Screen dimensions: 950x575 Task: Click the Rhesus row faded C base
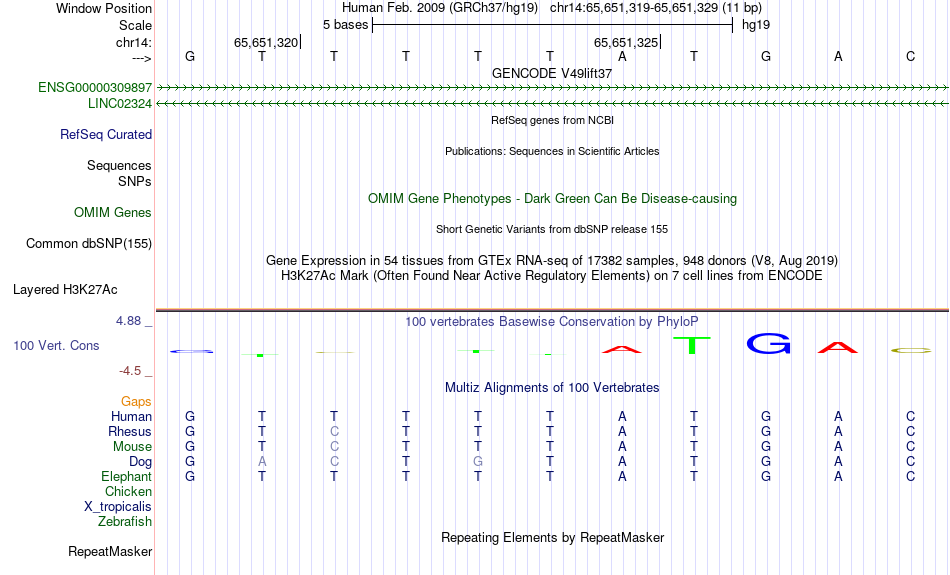(334, 431)
